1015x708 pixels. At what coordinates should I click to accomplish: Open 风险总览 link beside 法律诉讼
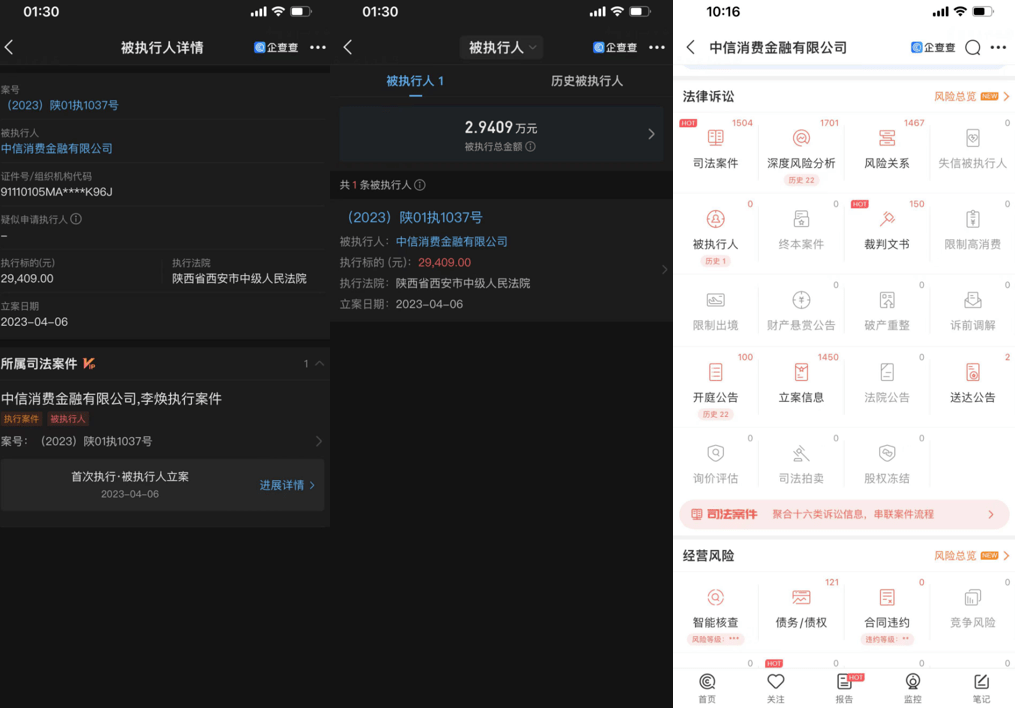pos(972,96)
